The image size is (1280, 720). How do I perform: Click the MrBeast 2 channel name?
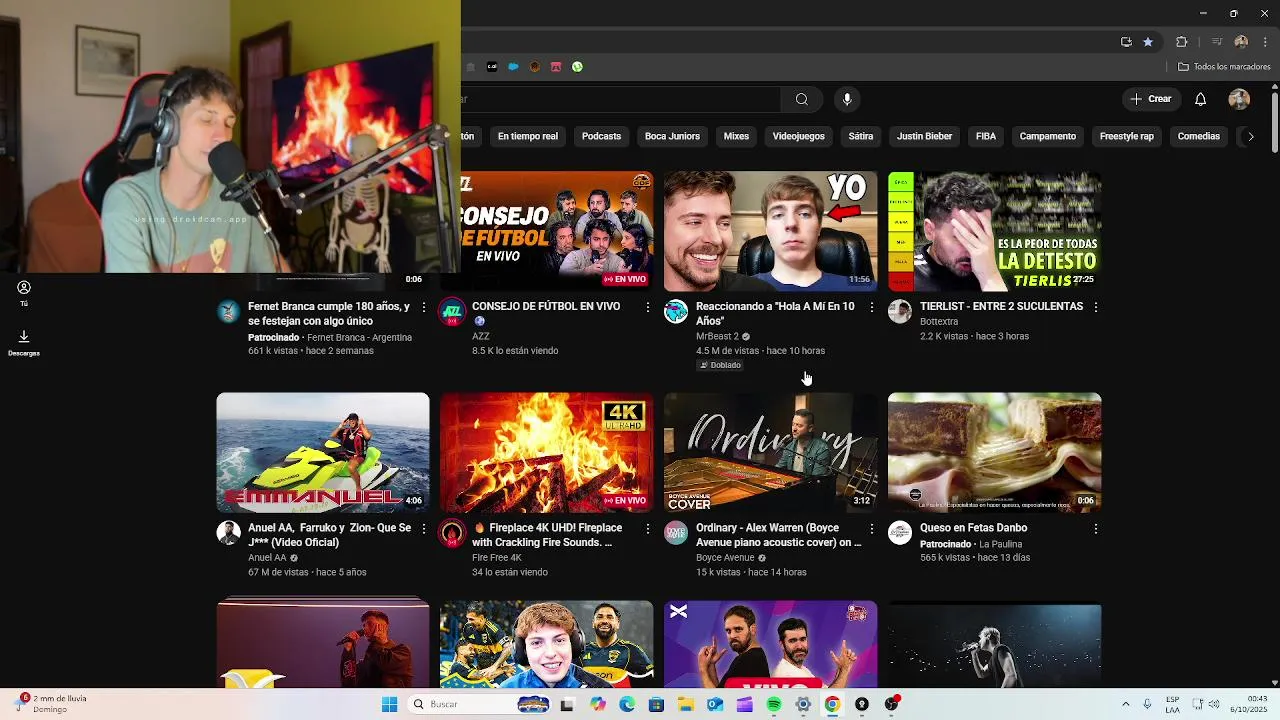pos(717,337)
